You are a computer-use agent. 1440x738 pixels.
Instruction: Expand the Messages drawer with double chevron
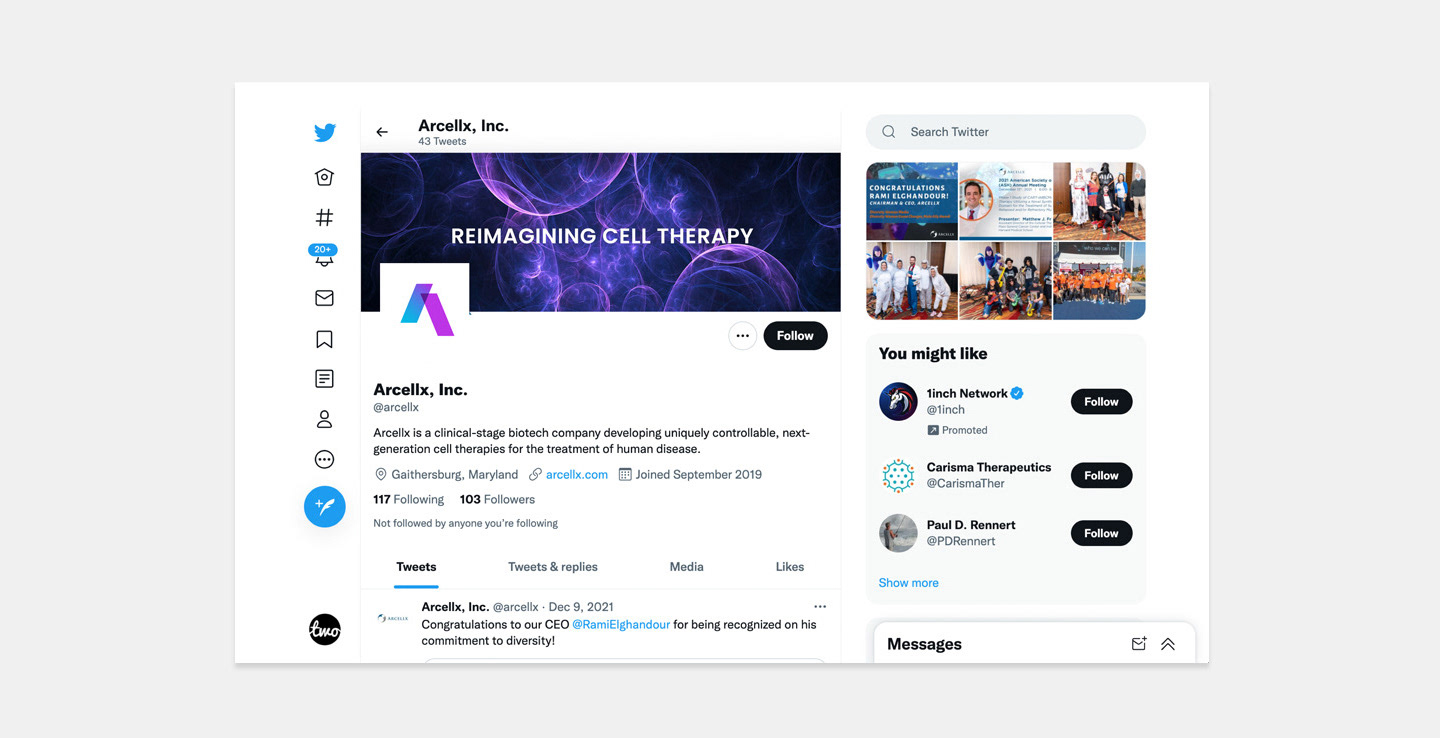coord(1168,644)
